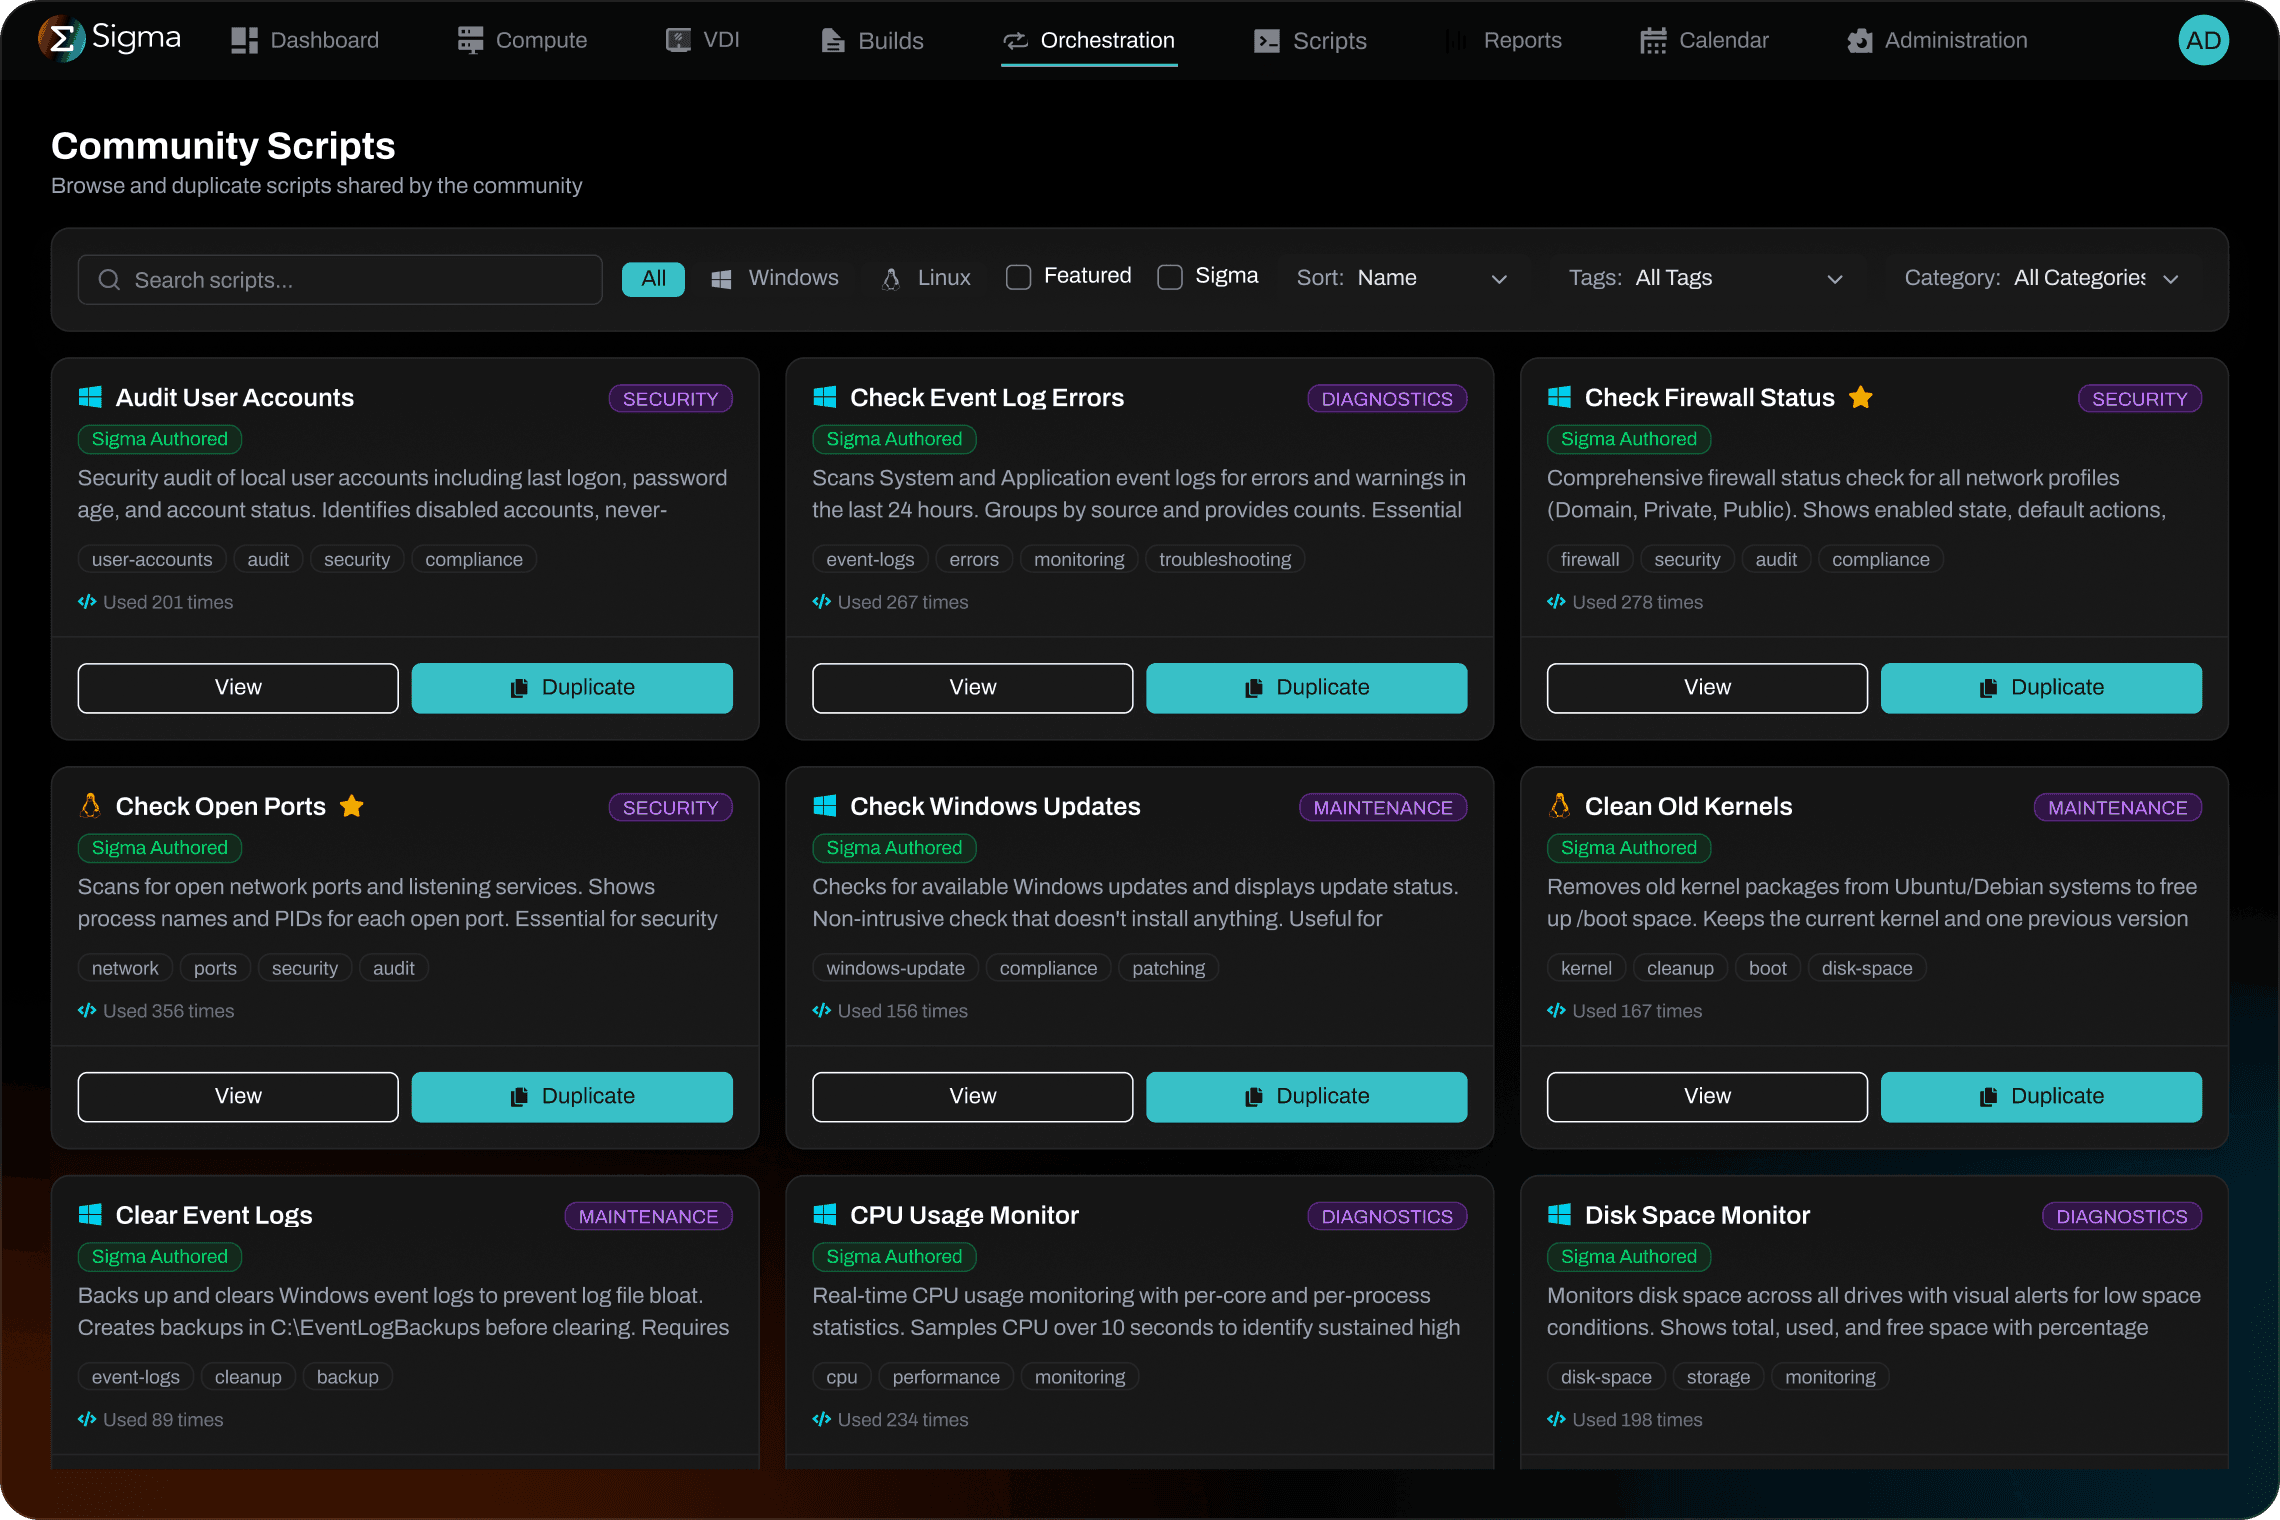Click the Search scripts input field
Screen dimensions: 2280x1520
pyautogui.click(x=360, y=280)
